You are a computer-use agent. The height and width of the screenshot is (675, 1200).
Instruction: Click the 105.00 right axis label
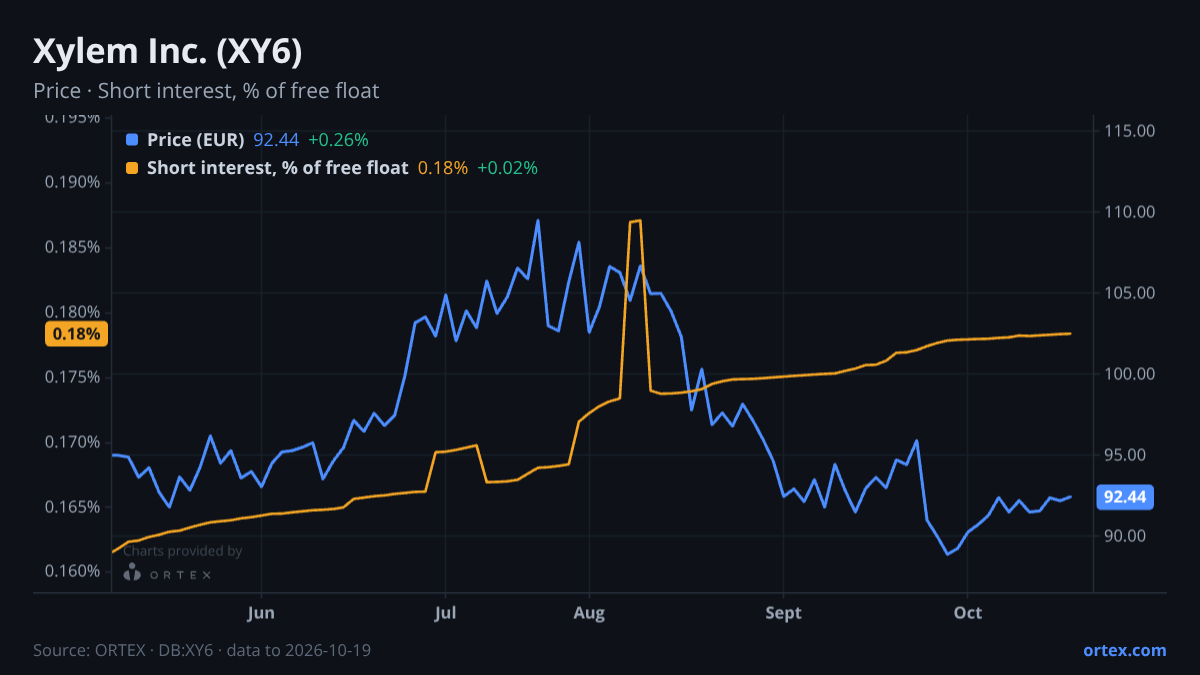click(1130, 293)
